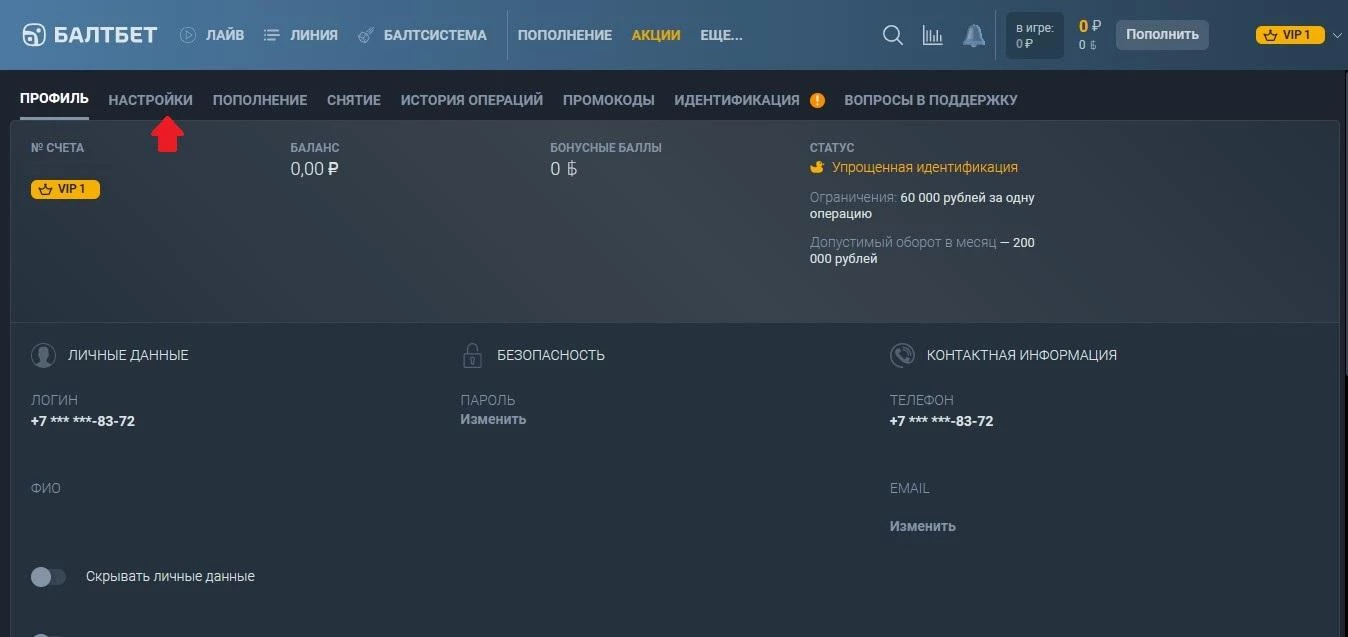Click Изменить under ПАРОЛЬ

coord(493,419)
